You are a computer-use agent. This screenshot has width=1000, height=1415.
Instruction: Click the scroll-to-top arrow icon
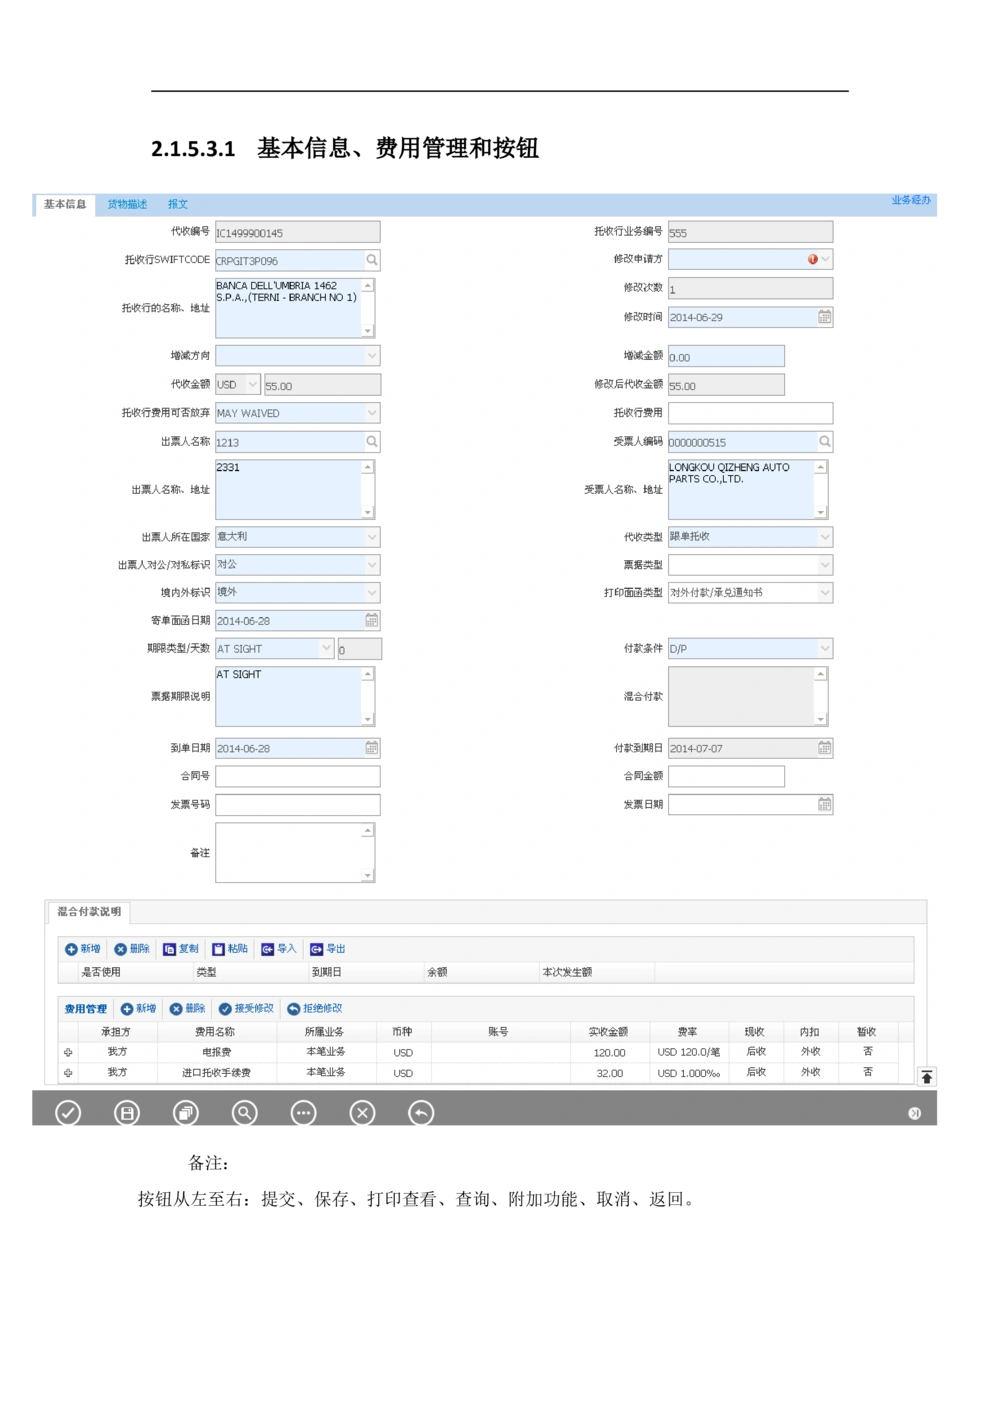point(927,1077)
